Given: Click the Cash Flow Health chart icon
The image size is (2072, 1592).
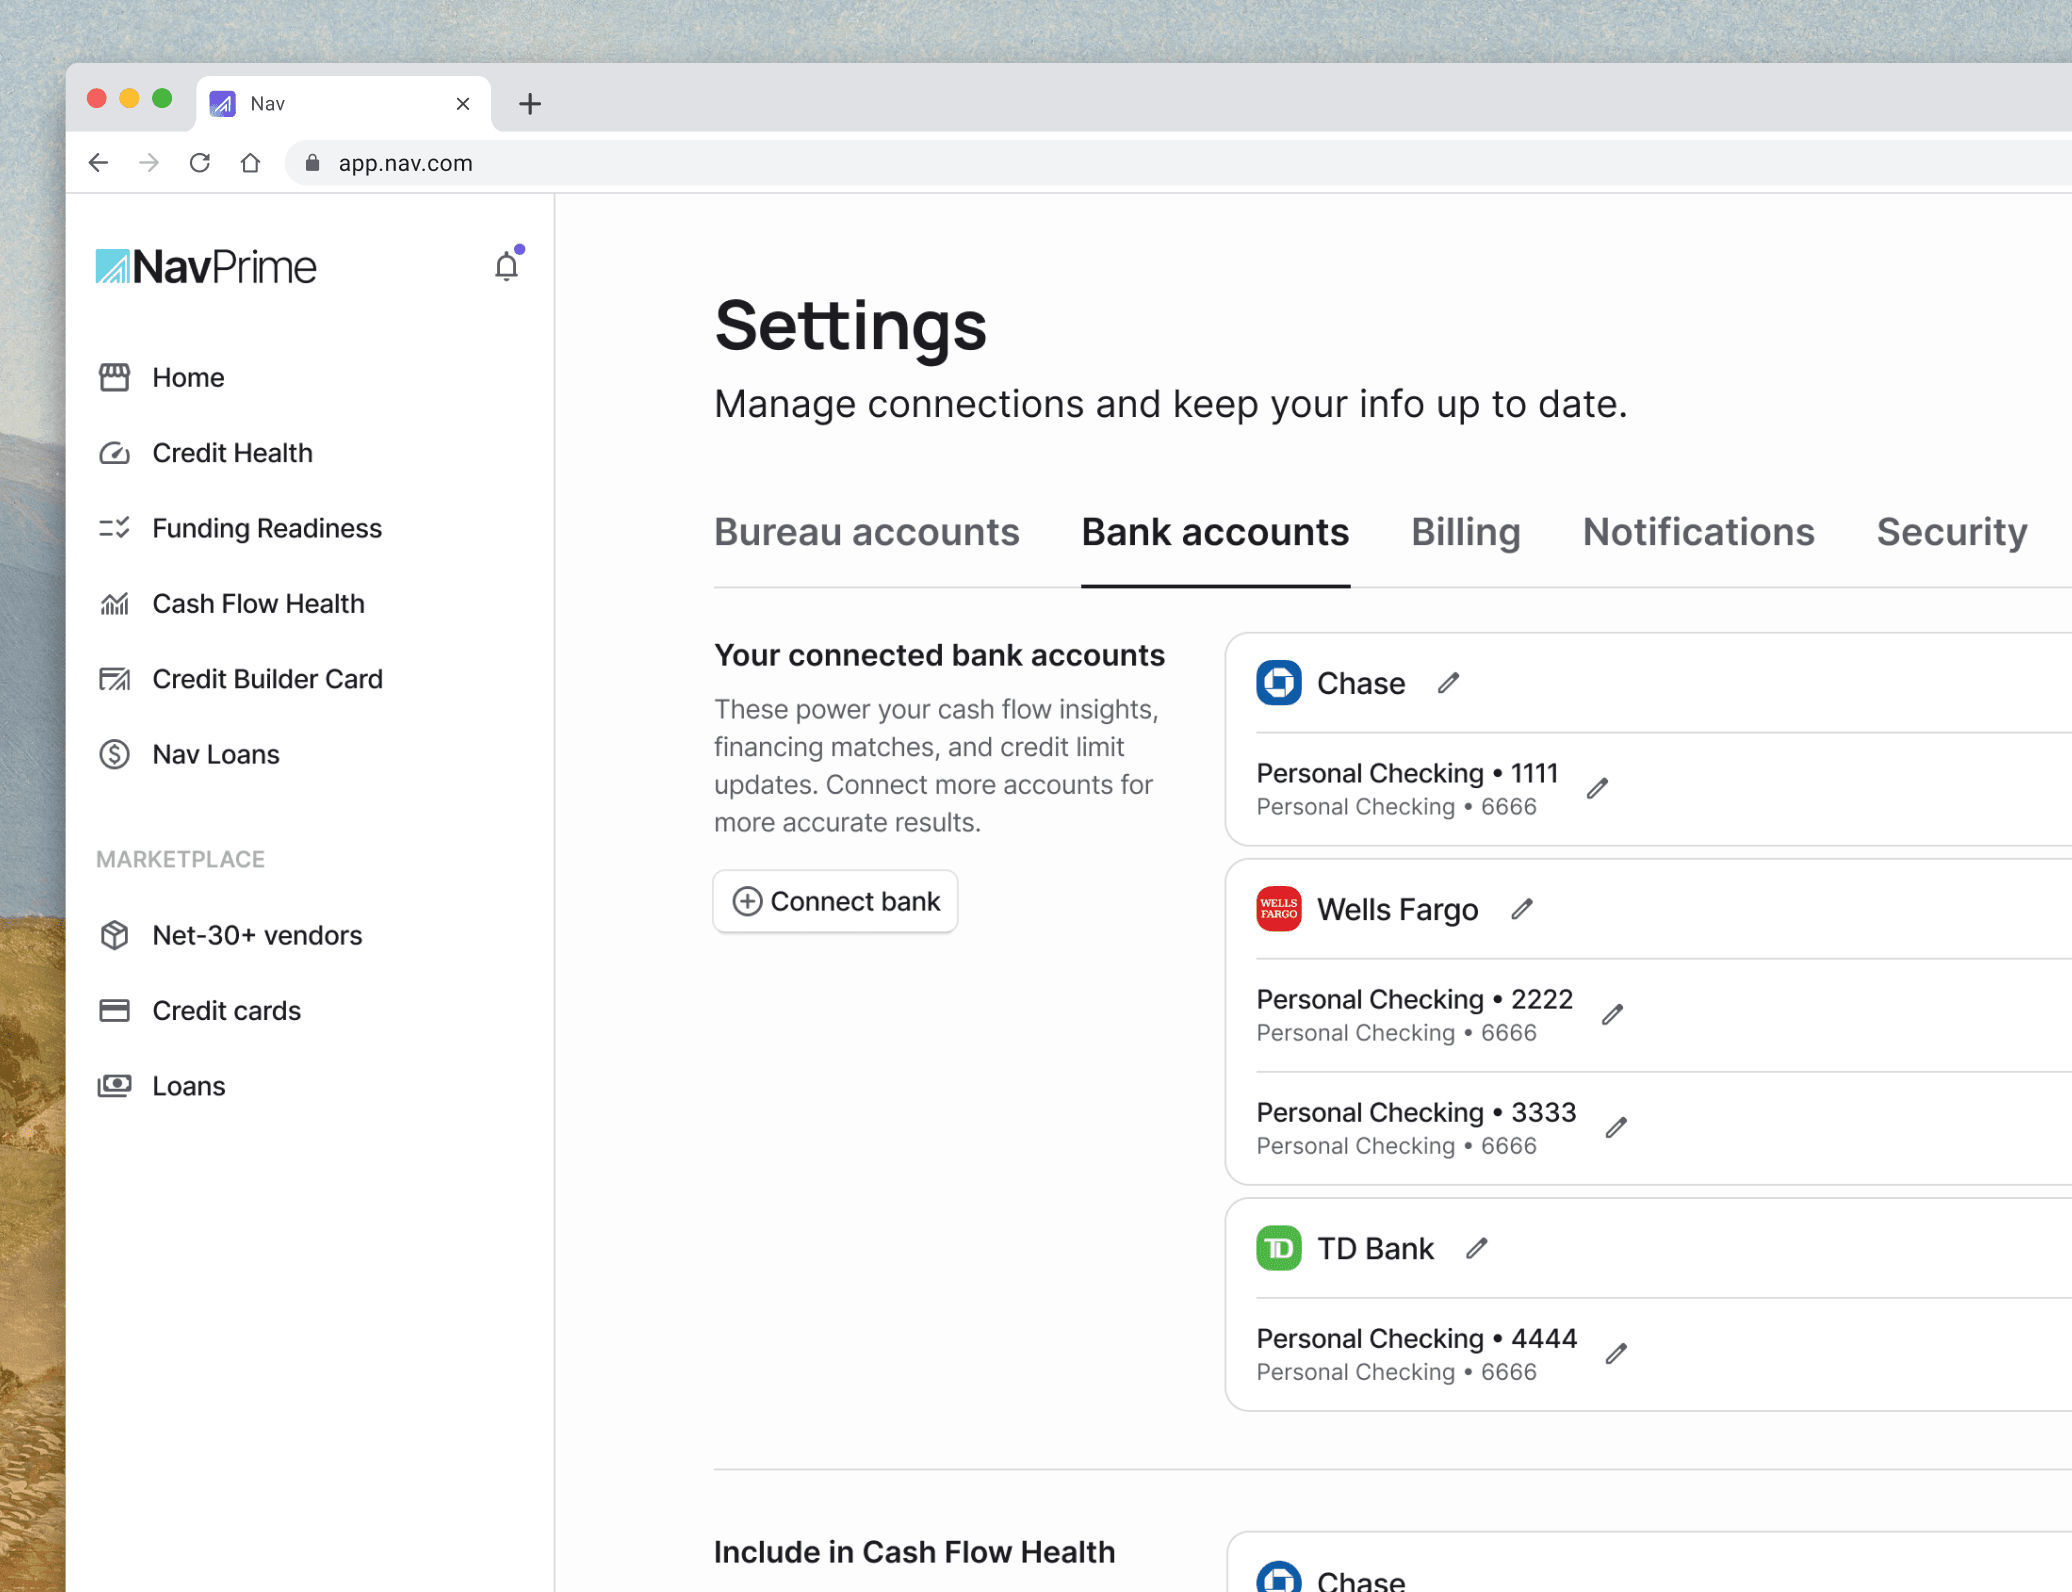Looking at the screenshot, I should click(x=114, y=604).
